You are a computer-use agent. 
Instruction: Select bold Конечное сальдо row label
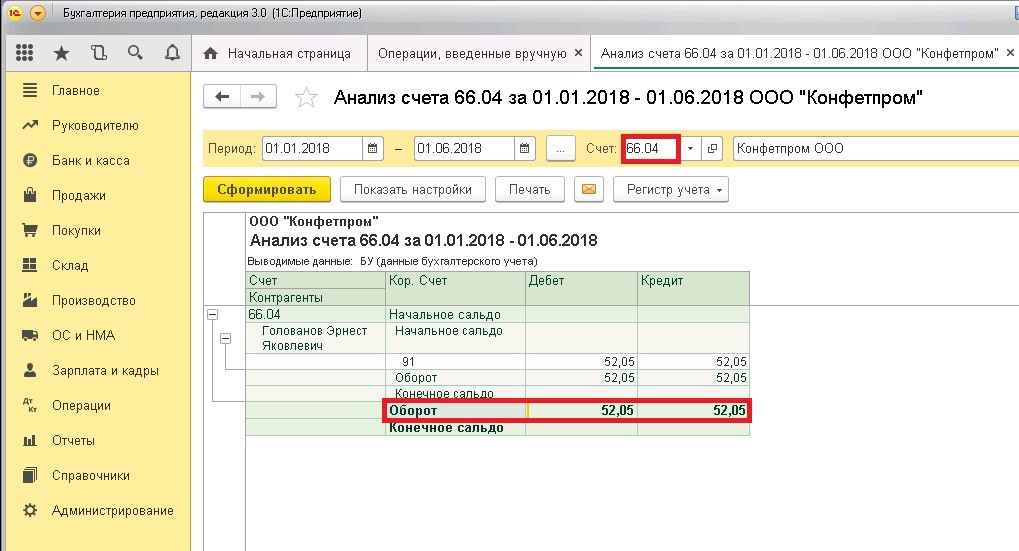point(446,428)
